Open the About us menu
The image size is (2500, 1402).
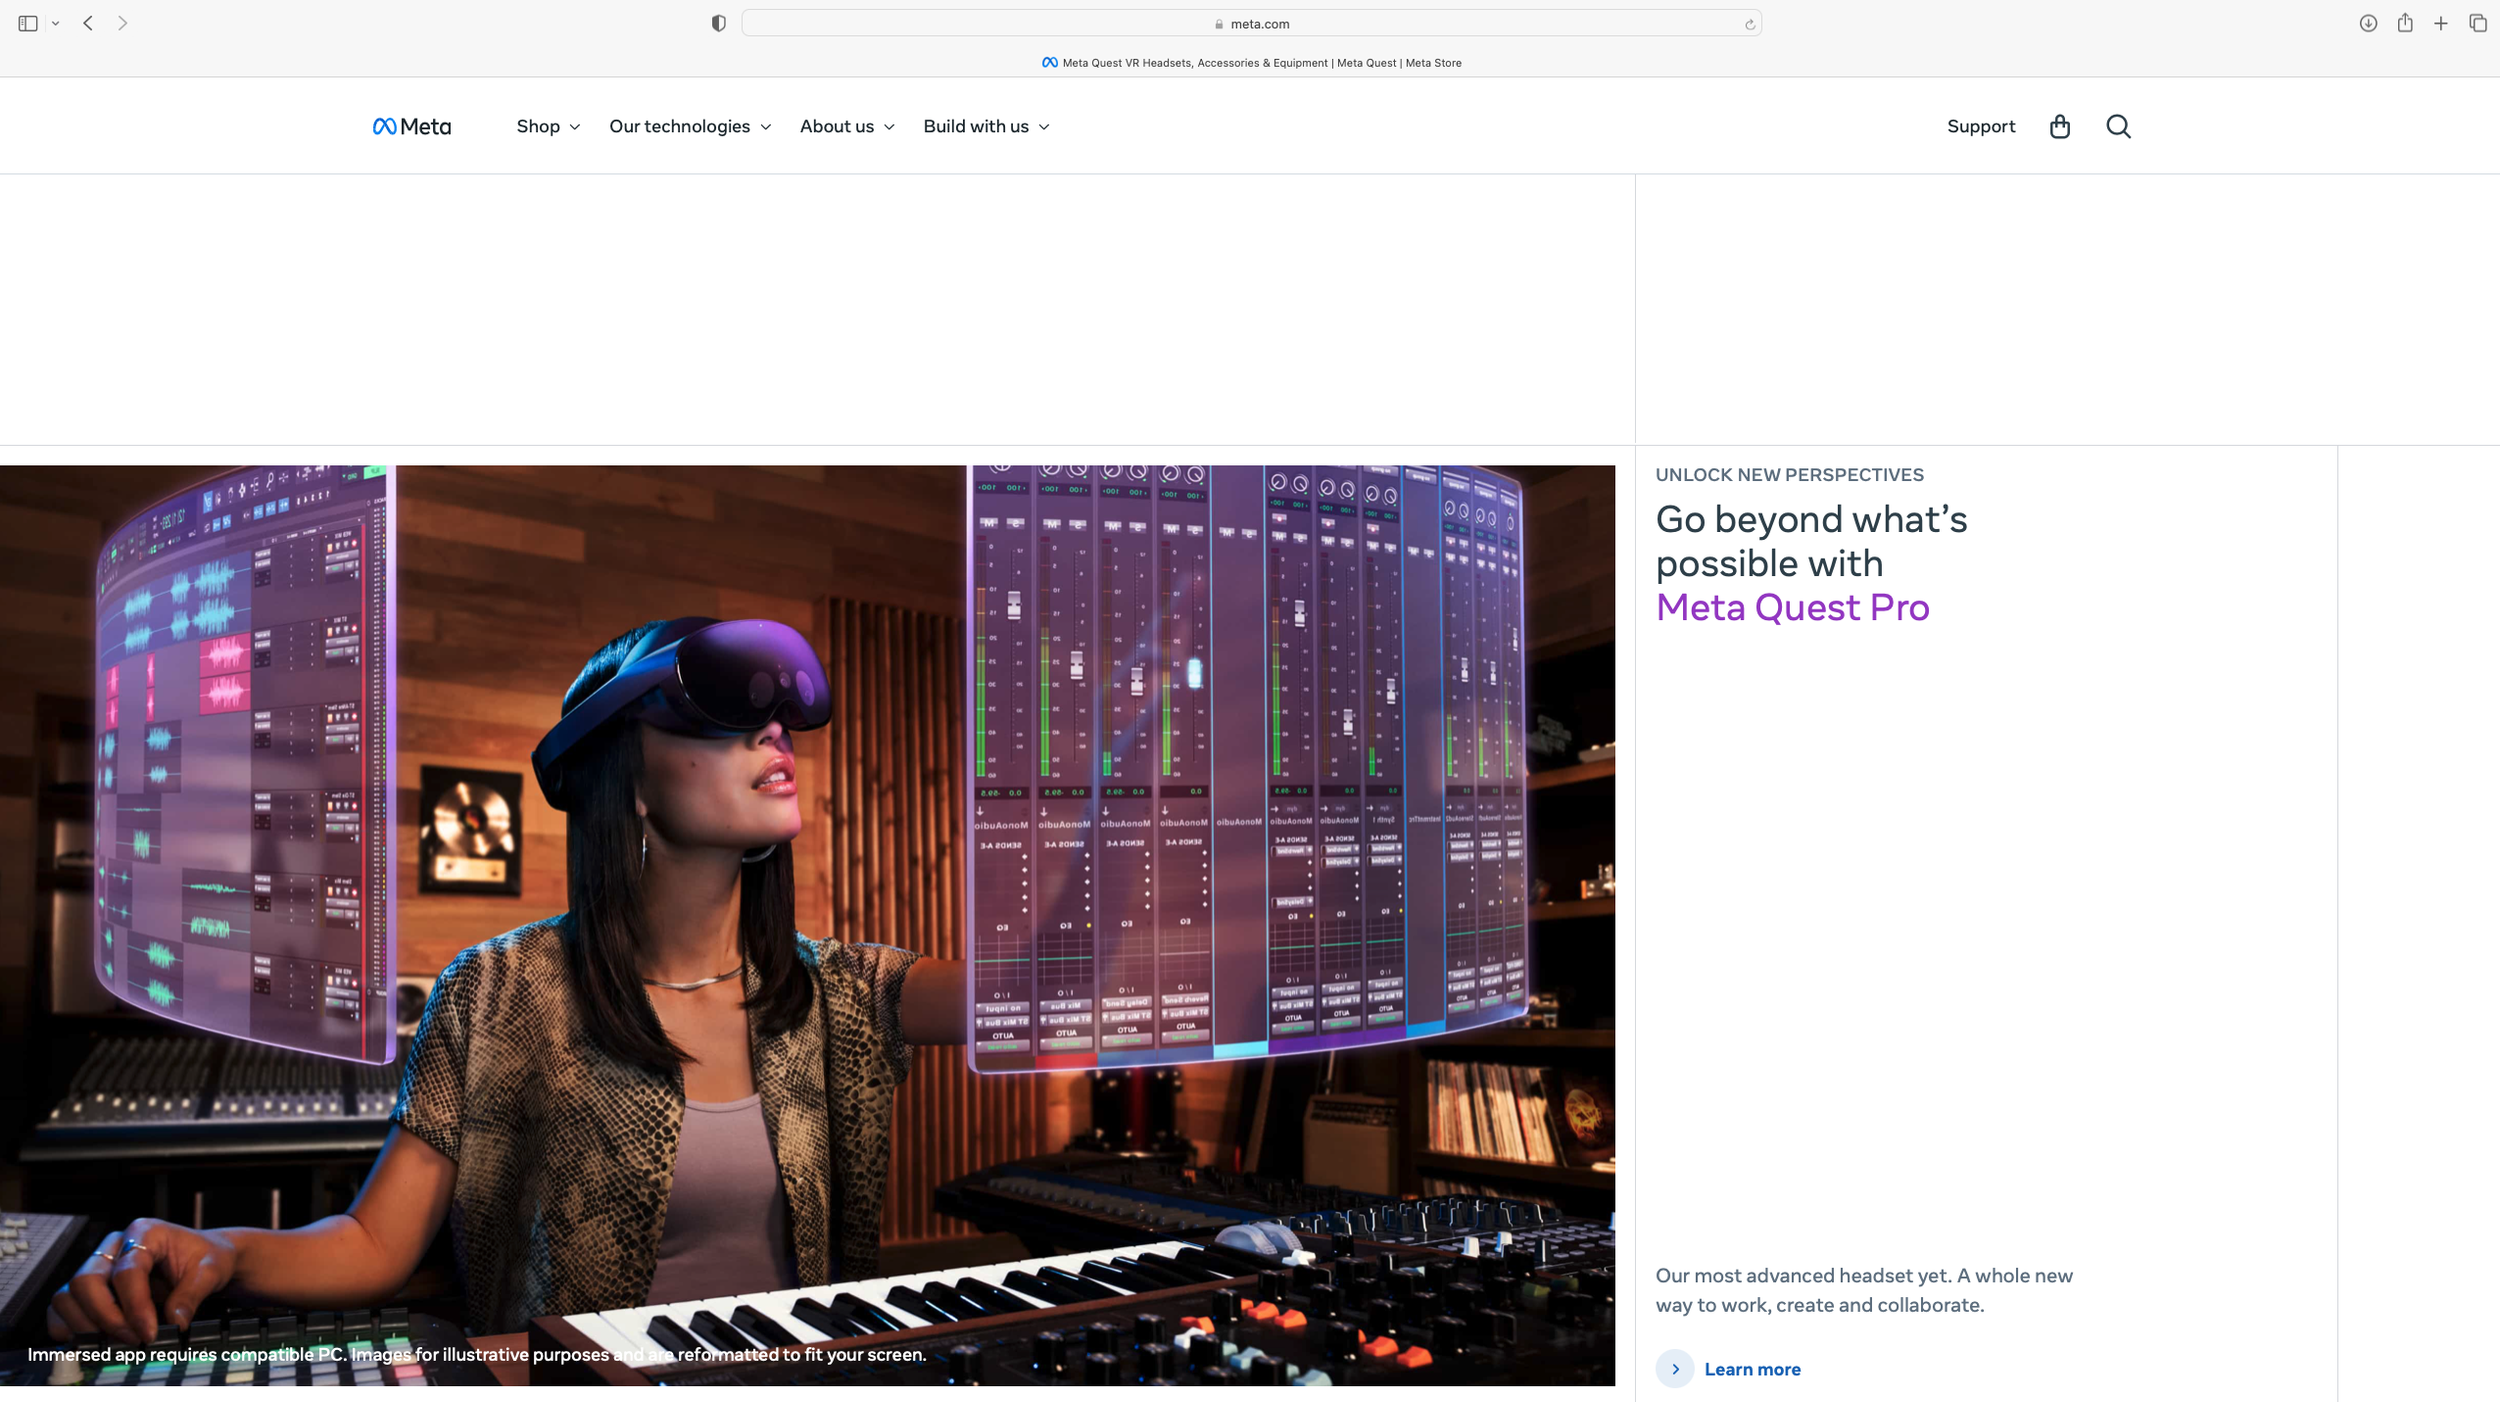(x=847, y=126)
